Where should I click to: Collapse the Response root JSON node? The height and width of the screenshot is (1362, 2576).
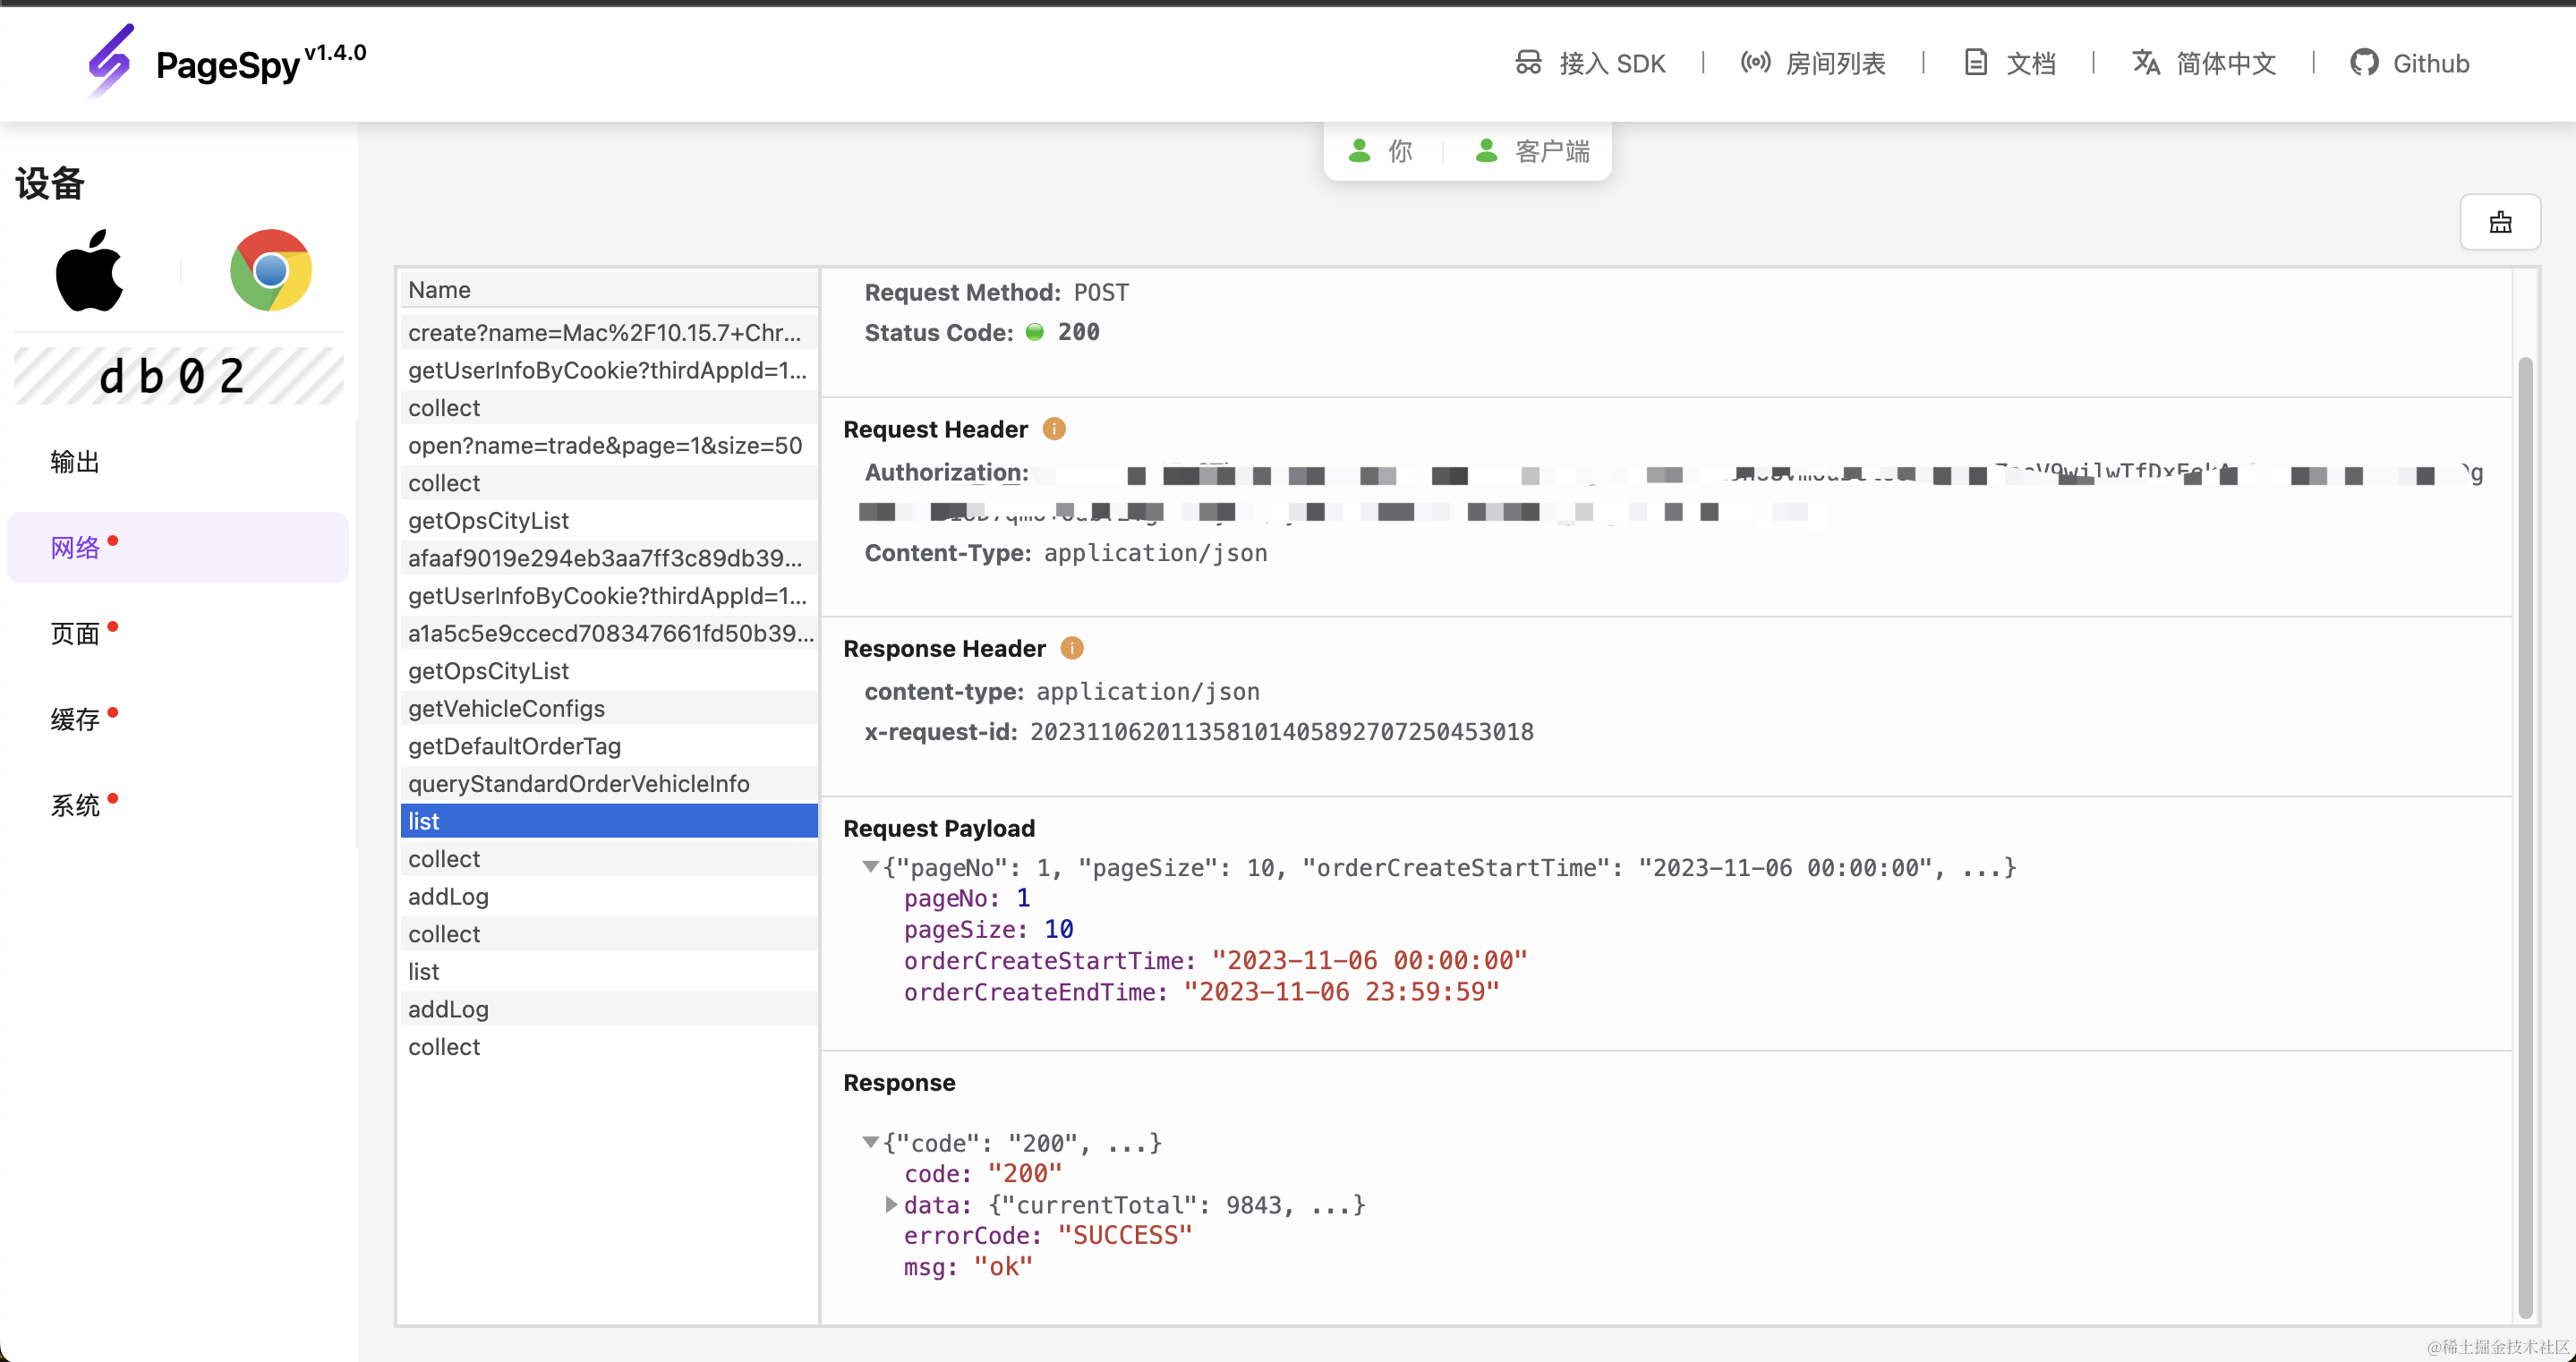pos(871,1142)
